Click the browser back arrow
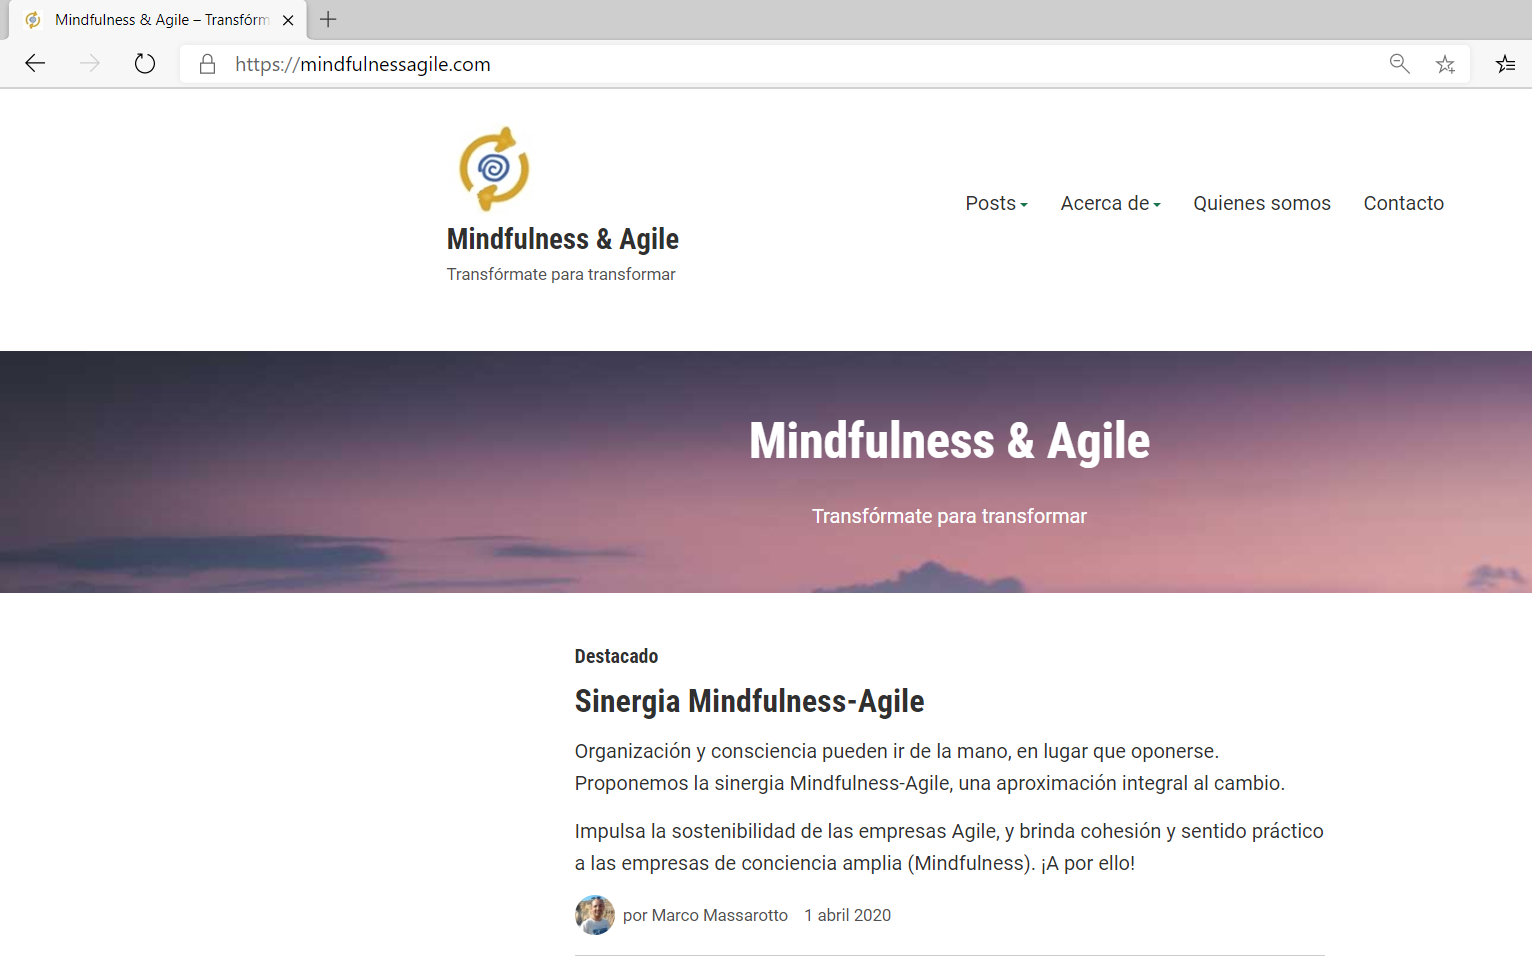This screenshot has height=976, width=1532. (x=35, y=64)
